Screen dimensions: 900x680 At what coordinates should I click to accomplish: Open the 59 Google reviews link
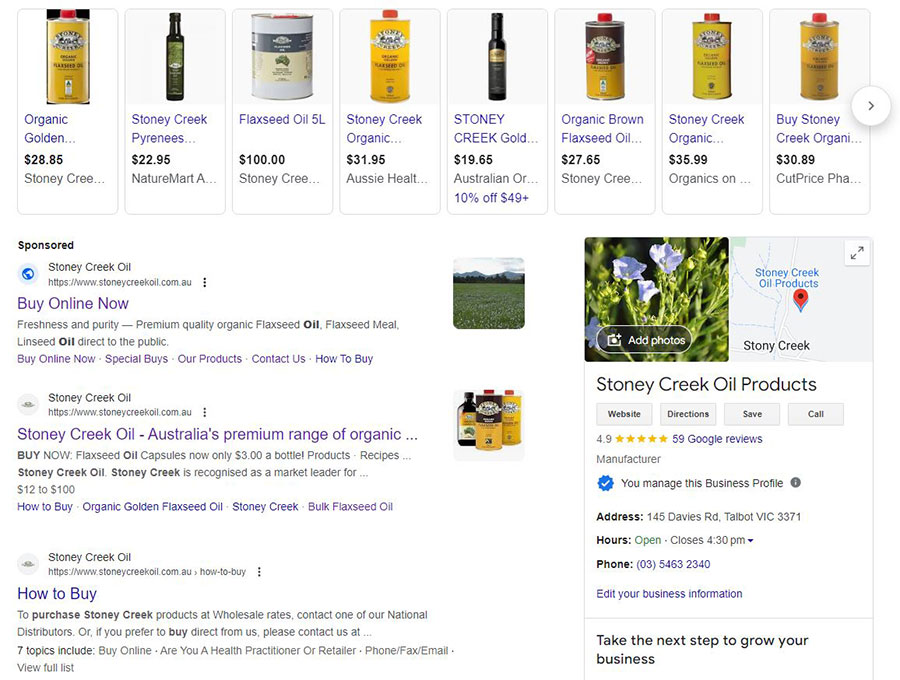coord(720,439)
